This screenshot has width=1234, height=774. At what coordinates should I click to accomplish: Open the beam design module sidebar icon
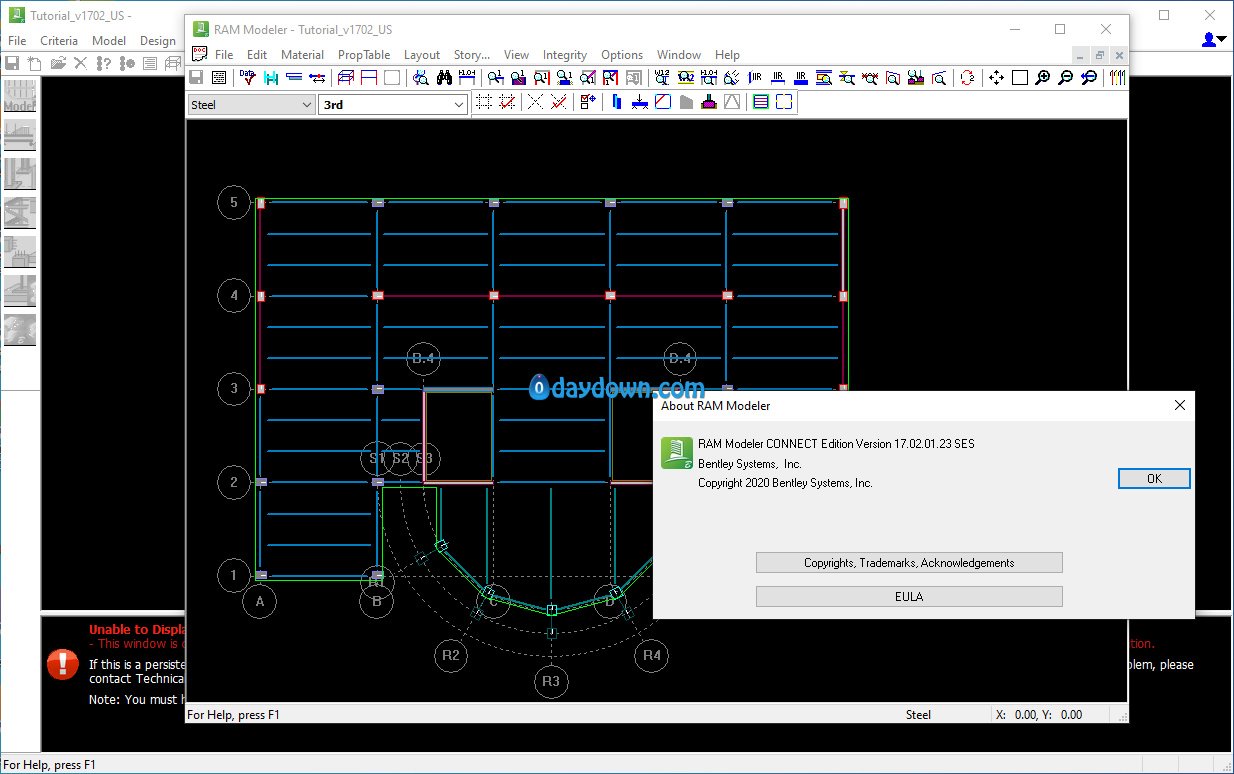[20, 135]
